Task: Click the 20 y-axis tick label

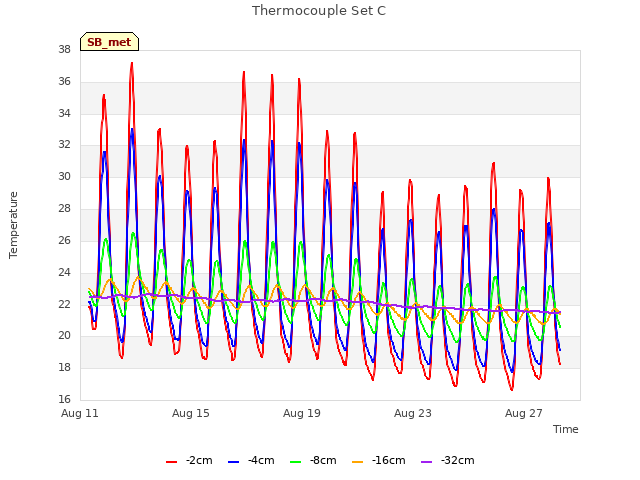Action: [64, 336]
